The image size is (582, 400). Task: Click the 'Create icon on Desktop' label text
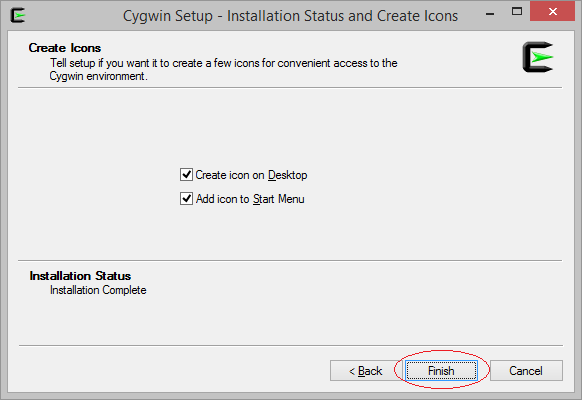click(x=251, y=175)
